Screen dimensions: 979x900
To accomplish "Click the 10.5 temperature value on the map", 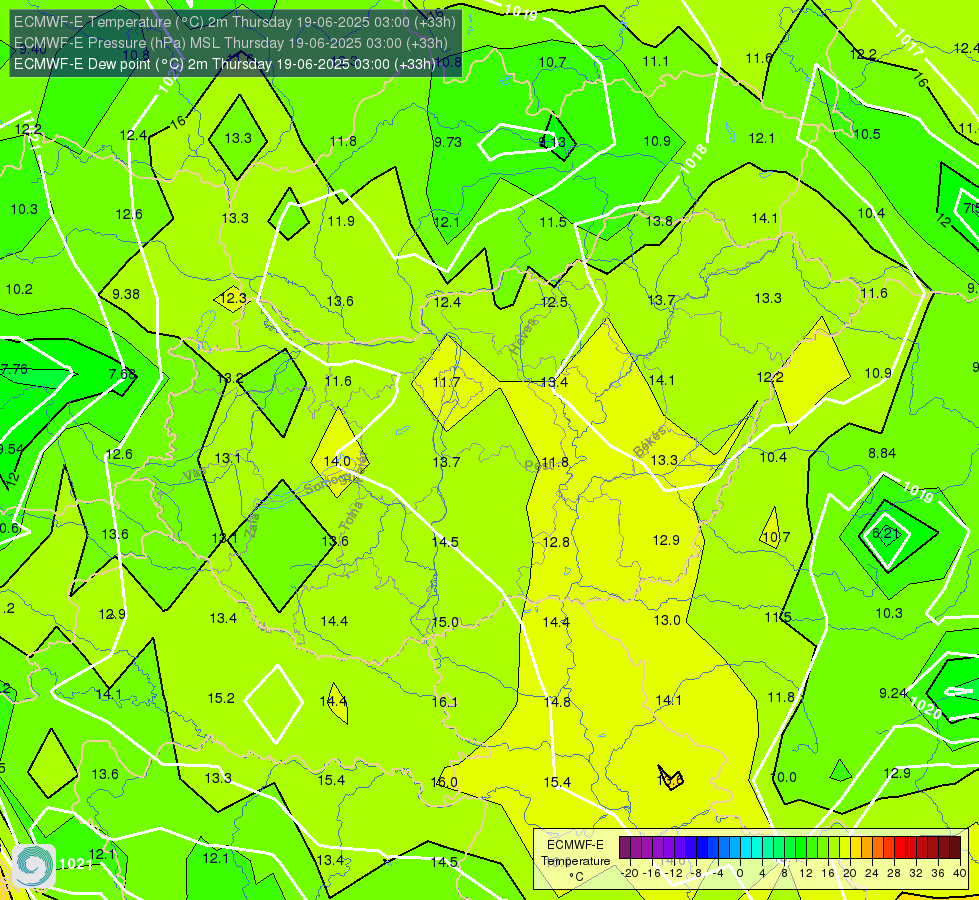I will coord(867,134).
